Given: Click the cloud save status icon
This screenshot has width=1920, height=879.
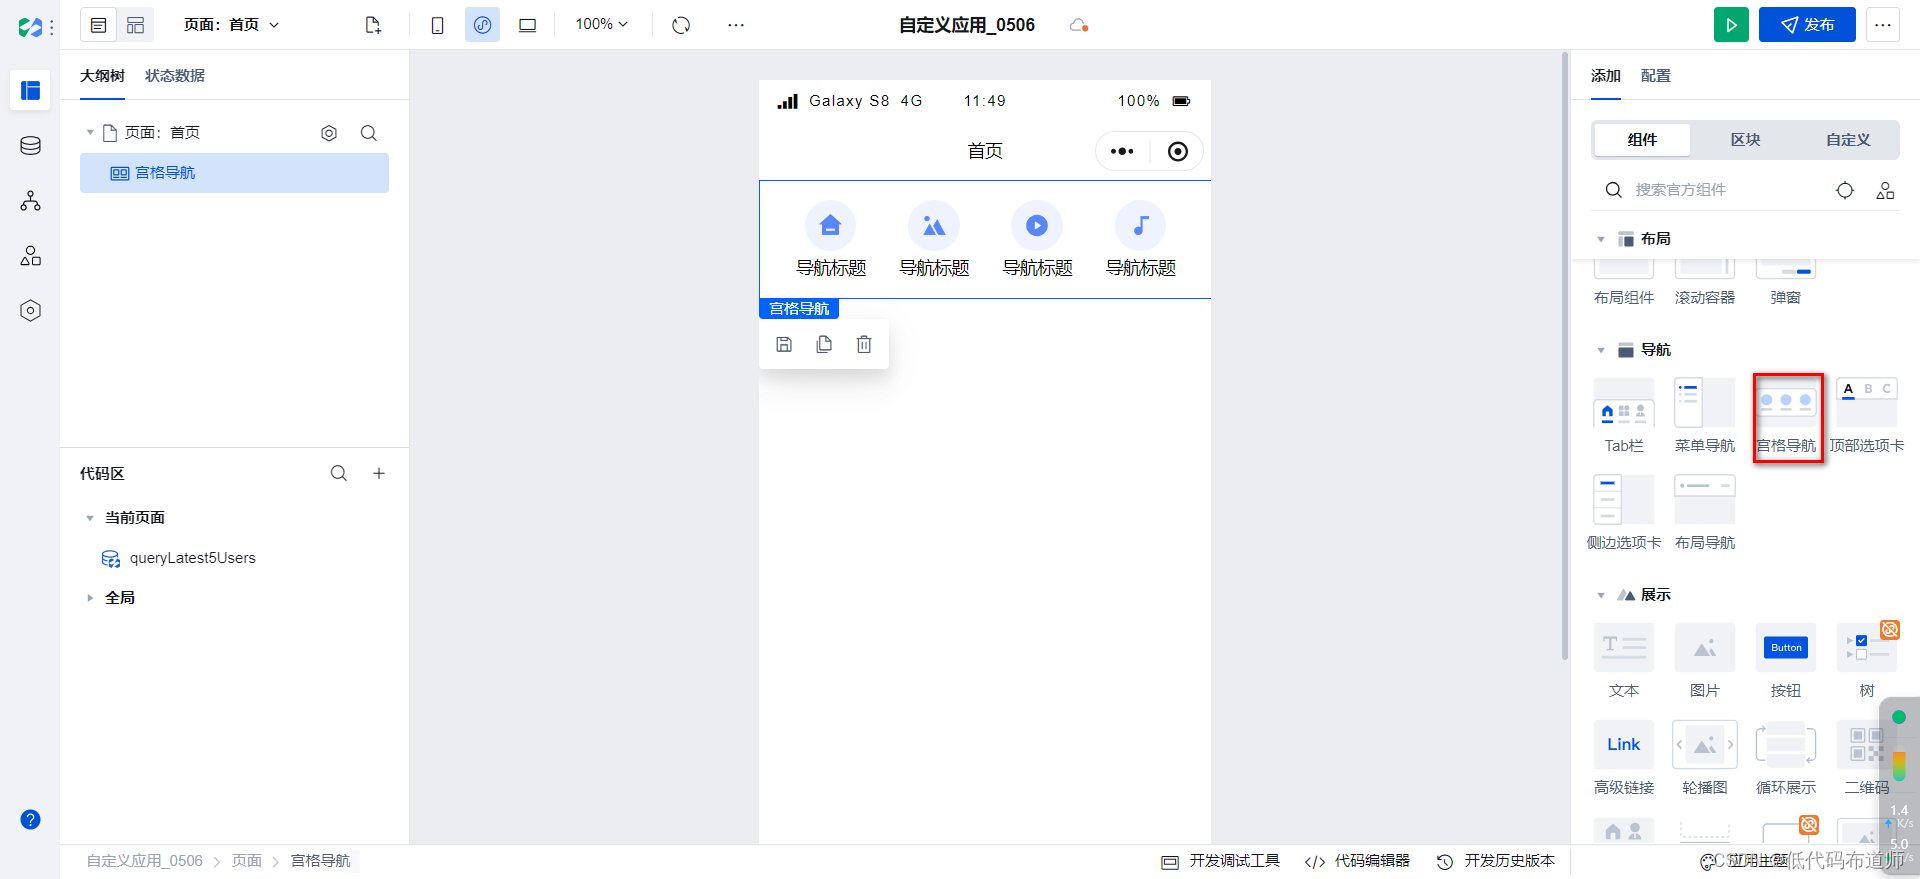Looking at the screenshot, I should point(1078,25).
